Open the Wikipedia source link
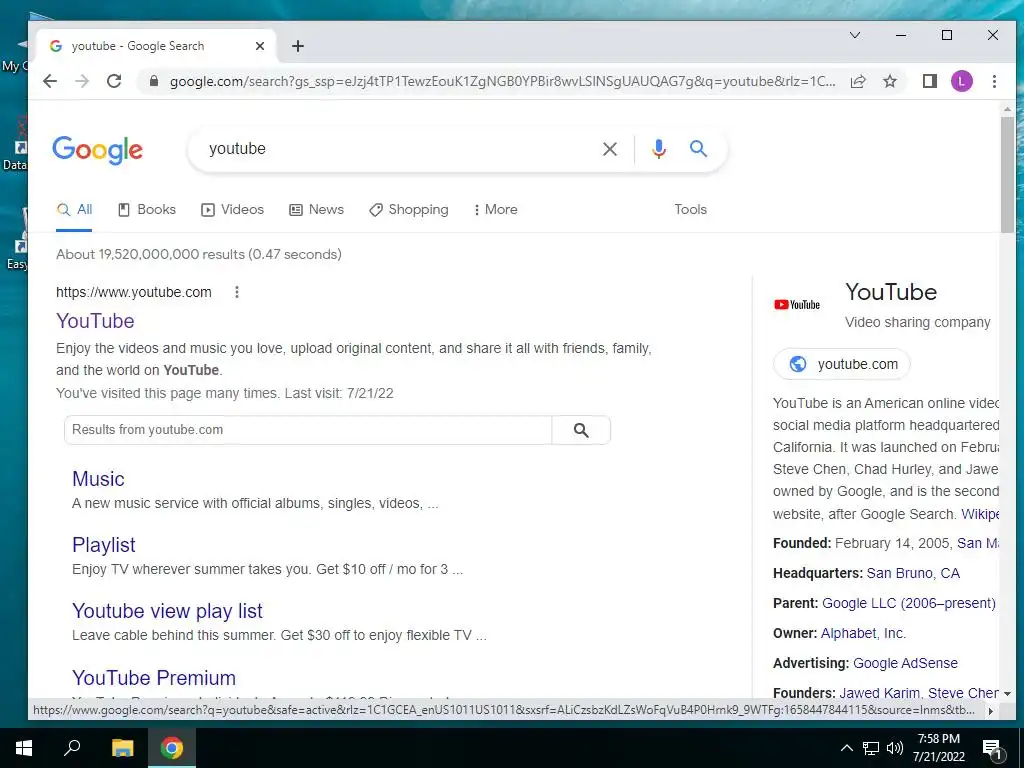 click(980, 514)
